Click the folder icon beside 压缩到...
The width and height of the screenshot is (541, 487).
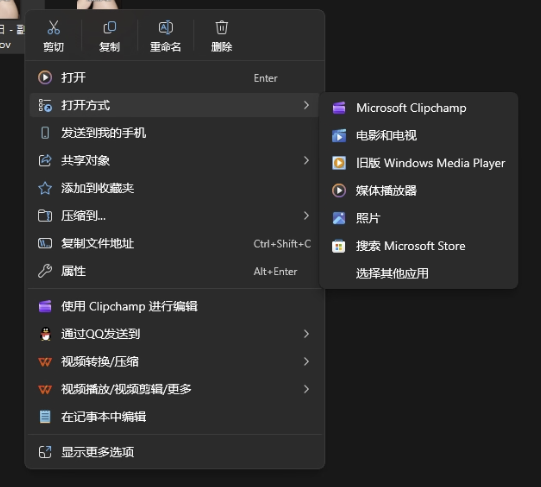(45, 216)
